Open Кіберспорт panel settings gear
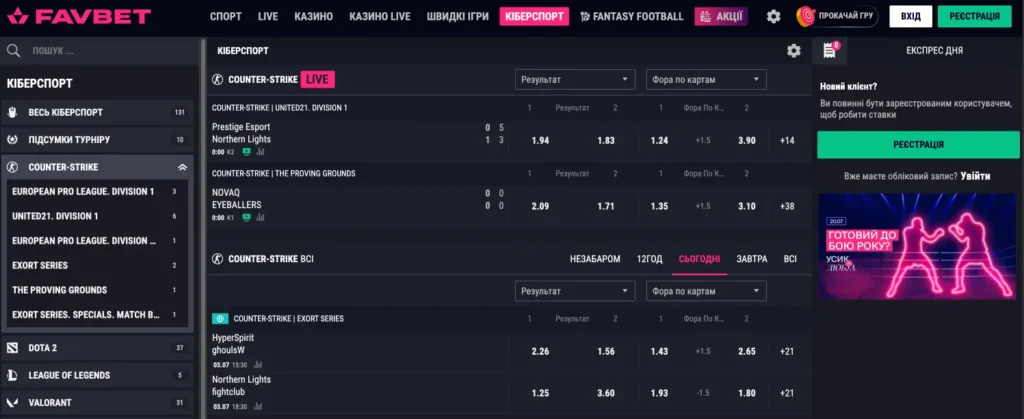The image size is (1024, 419). [x=793, y=51]
